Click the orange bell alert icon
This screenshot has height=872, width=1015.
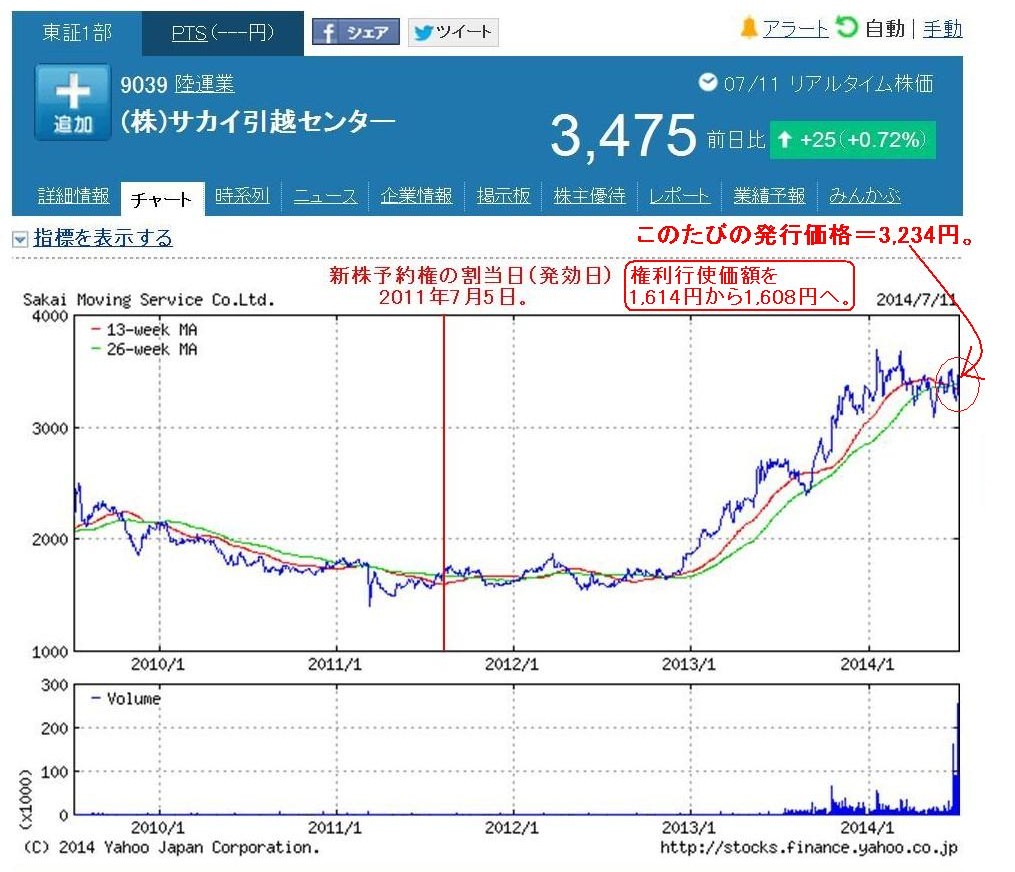tap(749, 28)
